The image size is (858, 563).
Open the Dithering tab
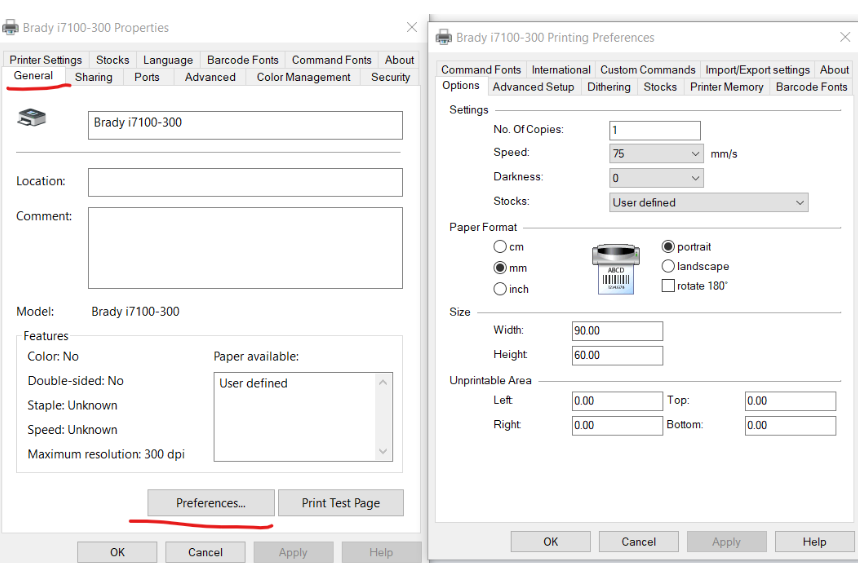608,87
